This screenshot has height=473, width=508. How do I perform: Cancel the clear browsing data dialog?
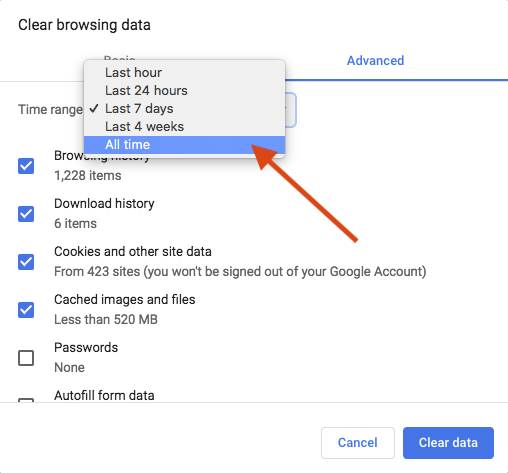(x=358, y=443)
